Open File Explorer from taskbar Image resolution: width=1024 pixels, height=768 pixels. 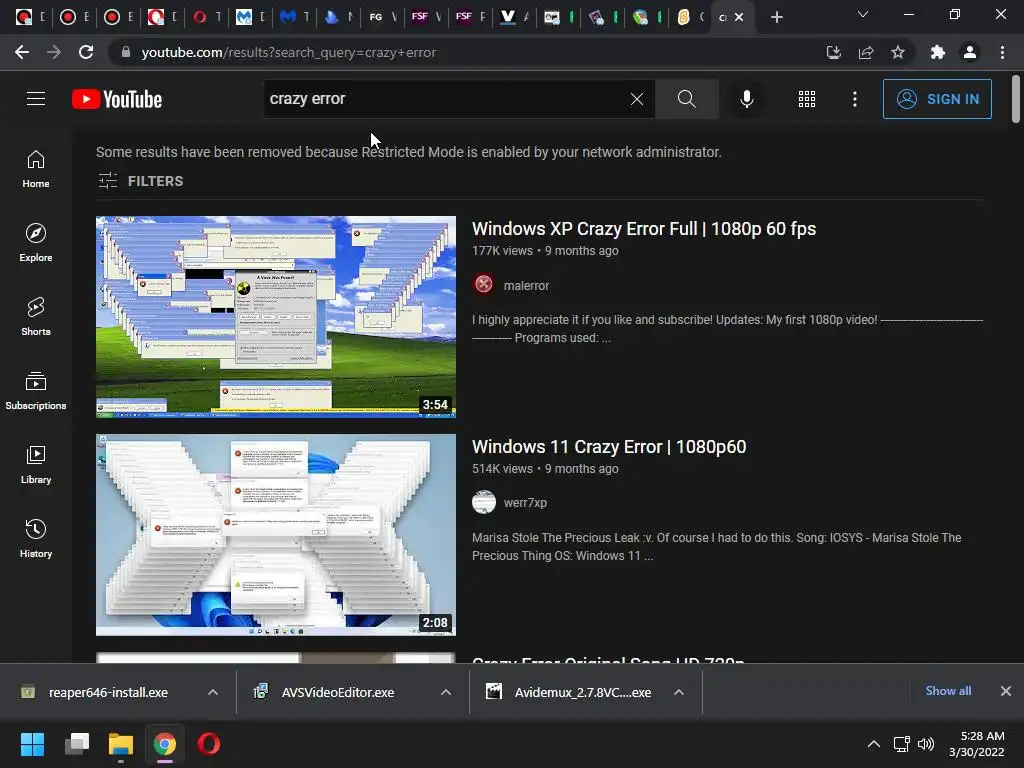click(x=121, y=744)
